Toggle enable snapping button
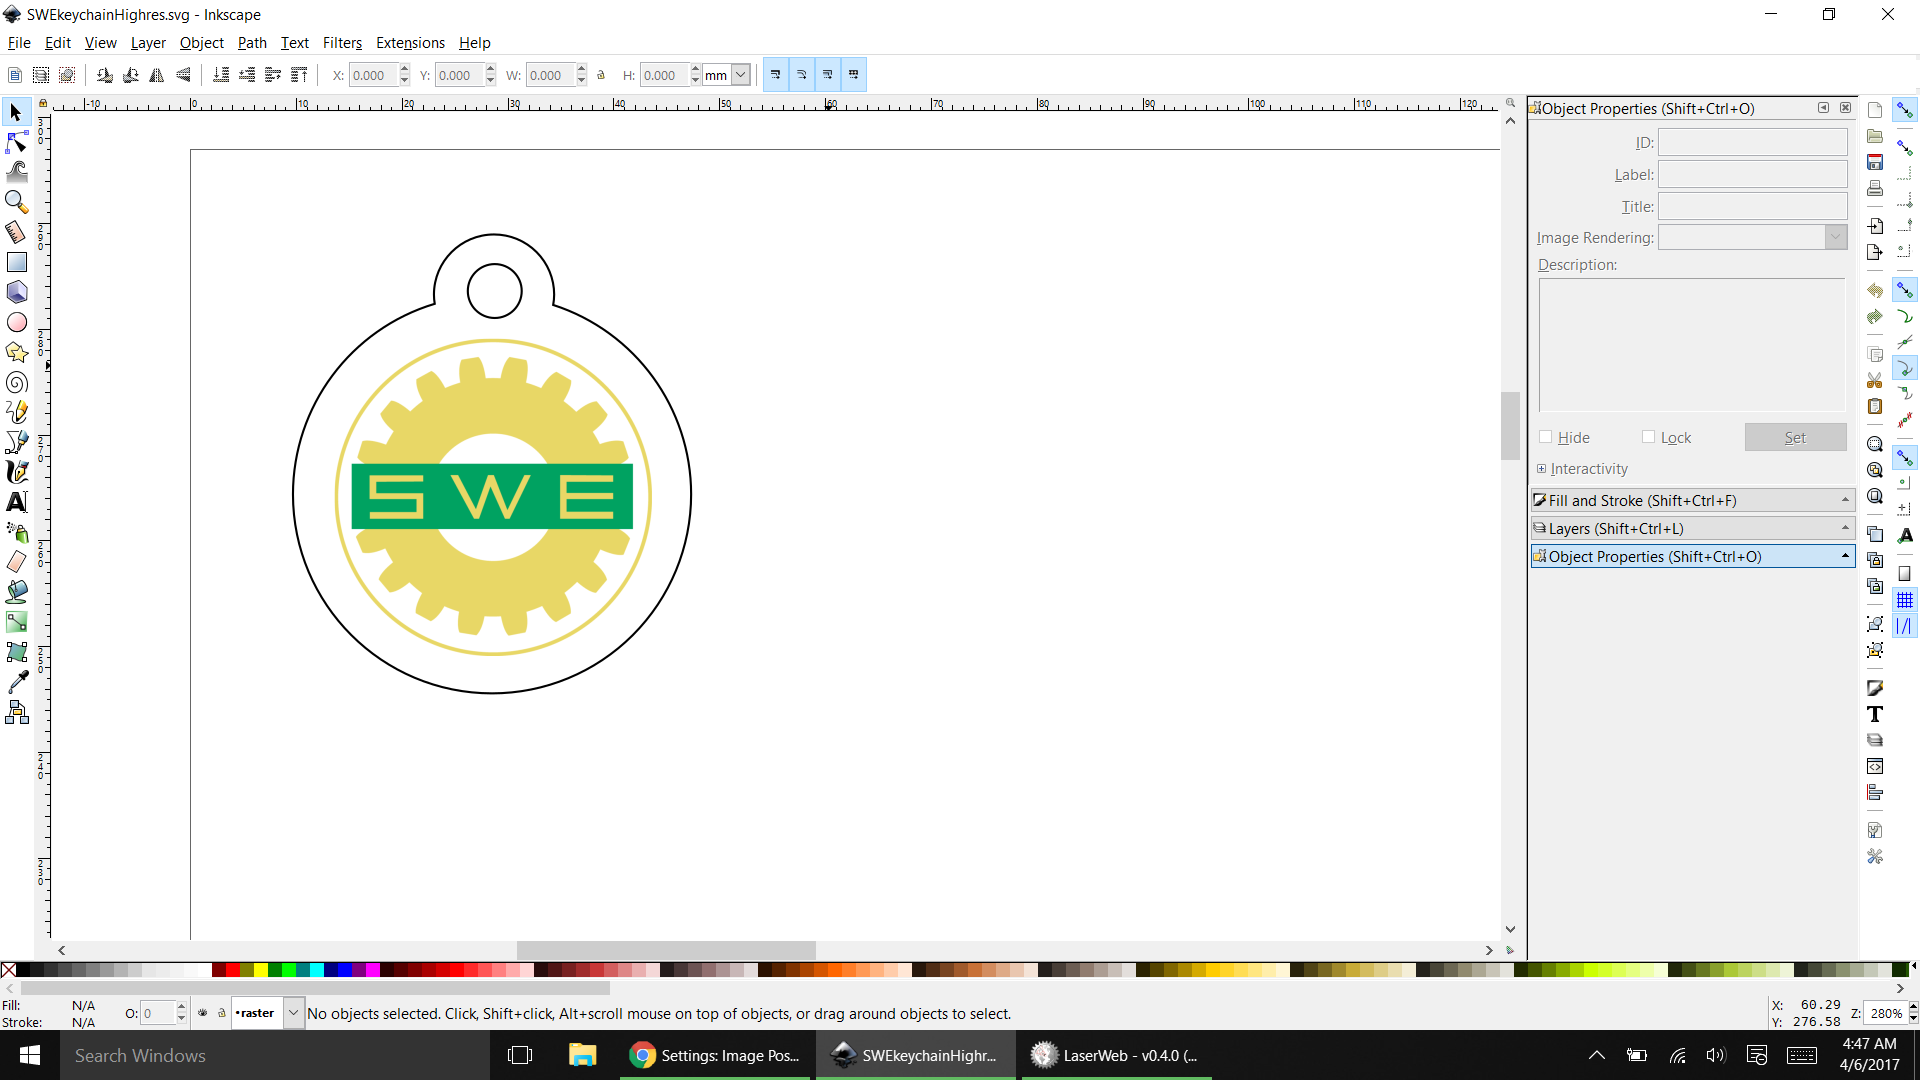Image resolution: width=1920 pixels, height=1080 pixels. (x=1905, y=110)
